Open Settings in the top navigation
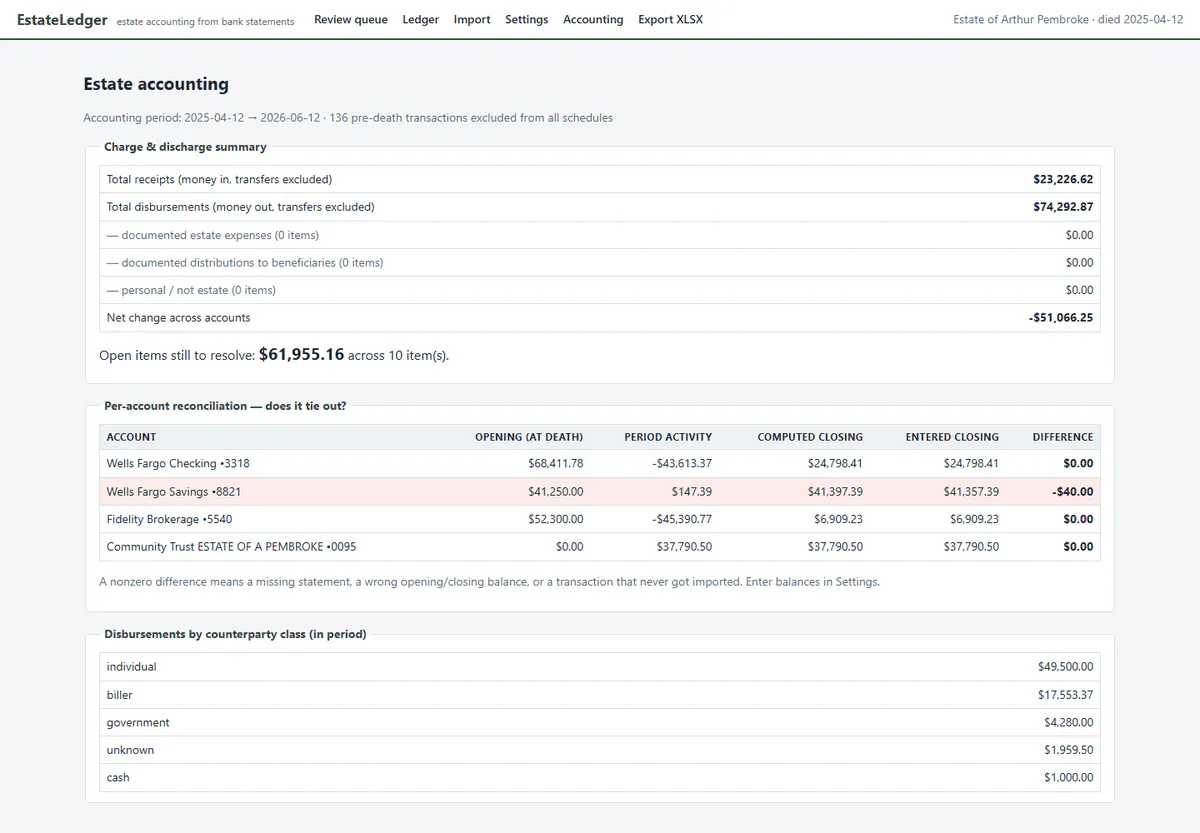Image resolution: width=1200 pixels, height=833 pixels. pos(526,19)
